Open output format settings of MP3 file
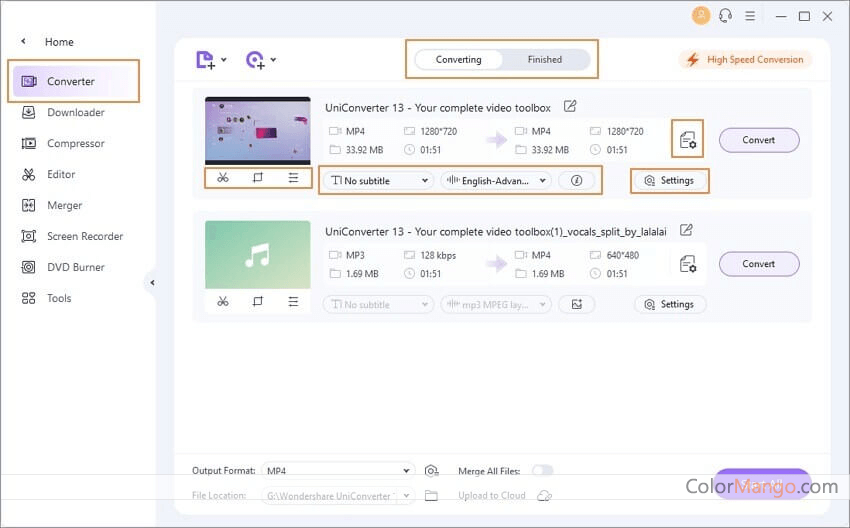Viewport: 850px width, 528px height. coord(687,264)
